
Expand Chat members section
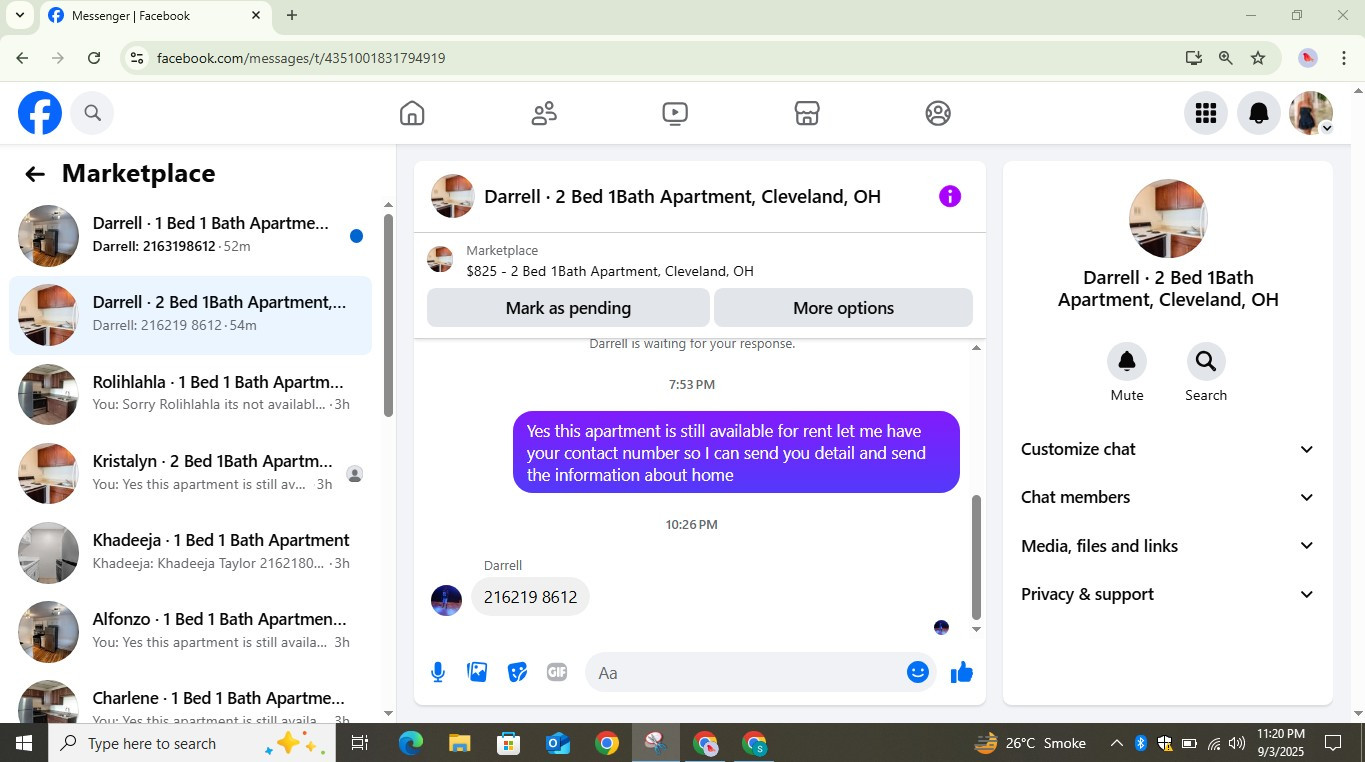[1167, 497]
